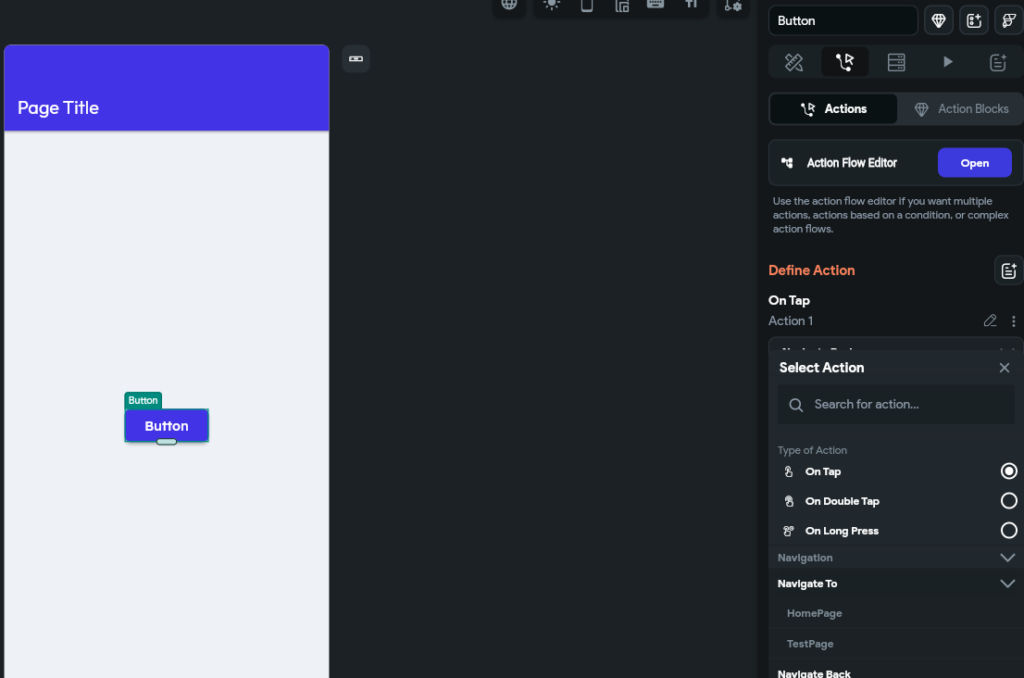The width and height of the screenshot is (1024, 678).
Task: Collapse the Navigation section chevron
Action: pyautogui.click(x=1007, y=558)
